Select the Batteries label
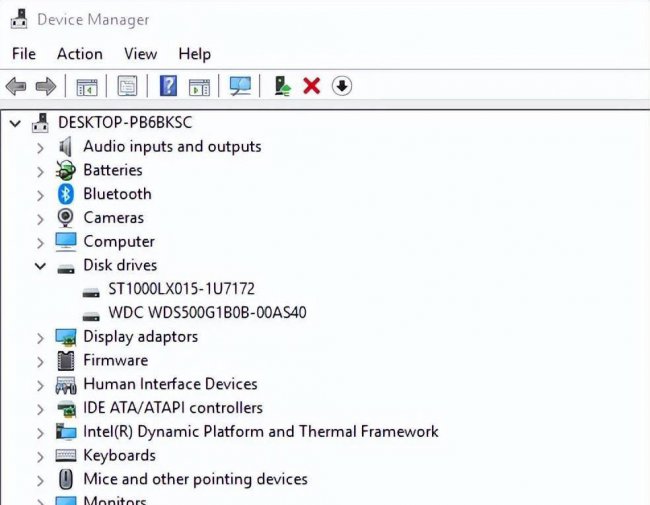 coord(113,170)
